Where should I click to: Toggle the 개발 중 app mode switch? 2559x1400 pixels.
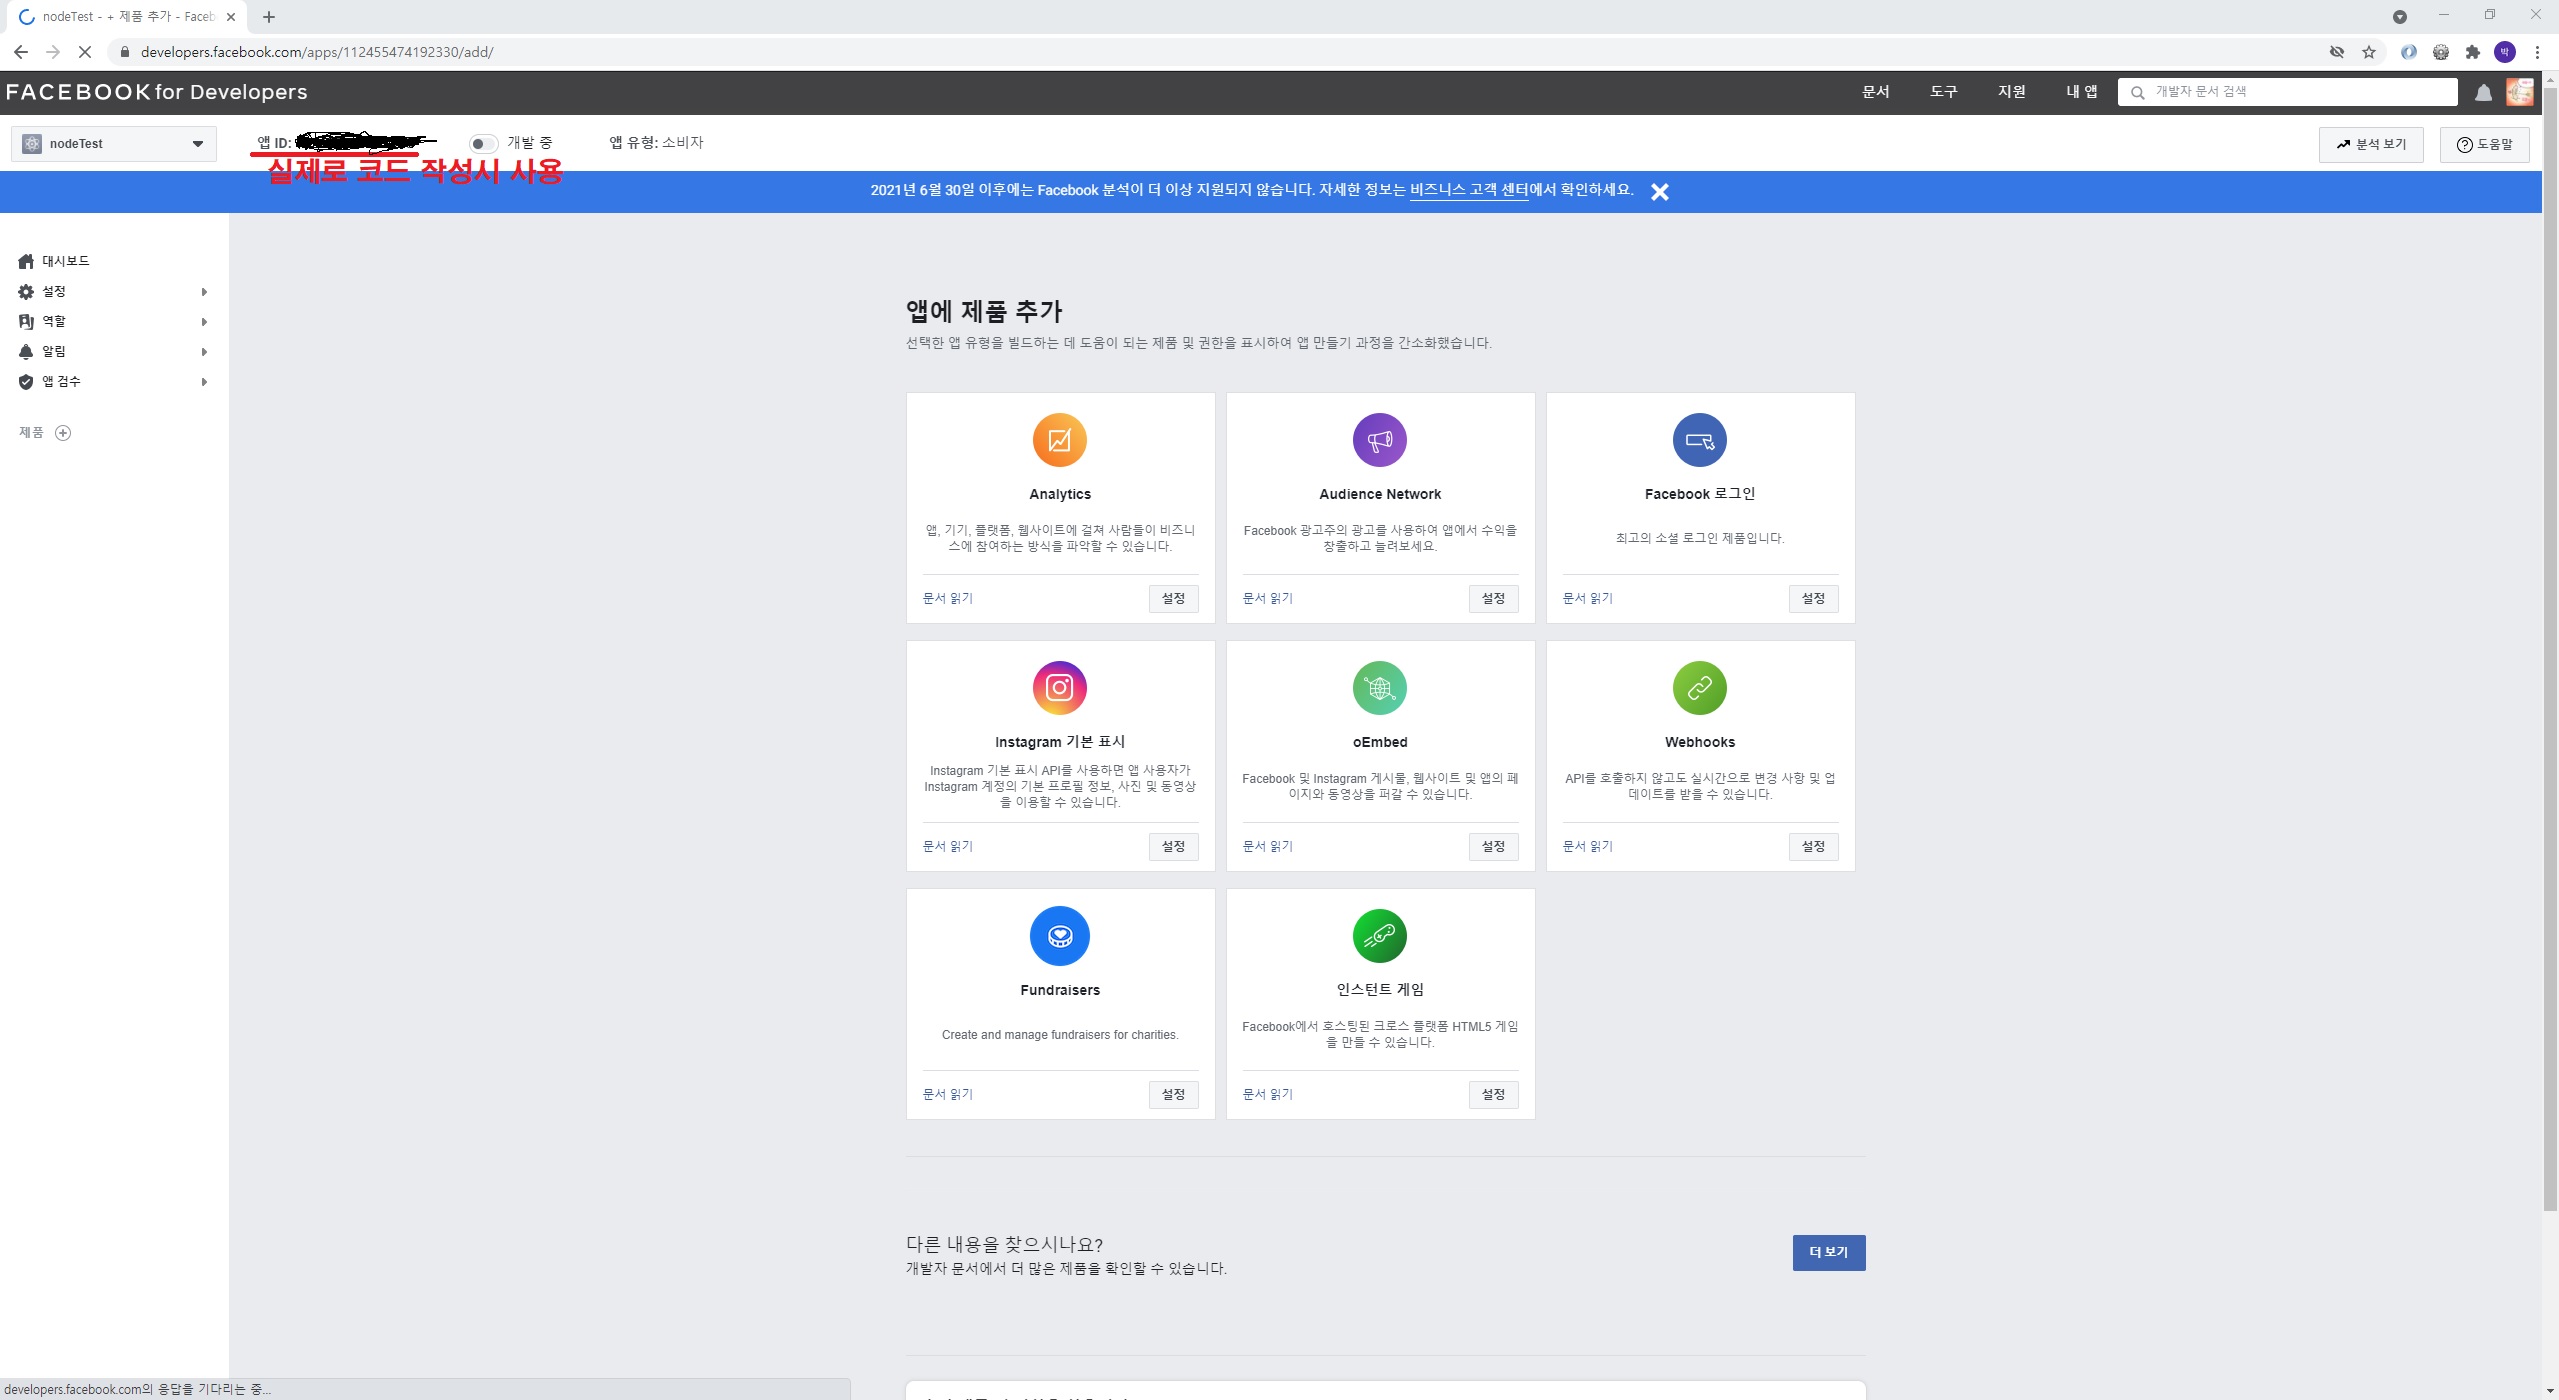tap(482, 144)
